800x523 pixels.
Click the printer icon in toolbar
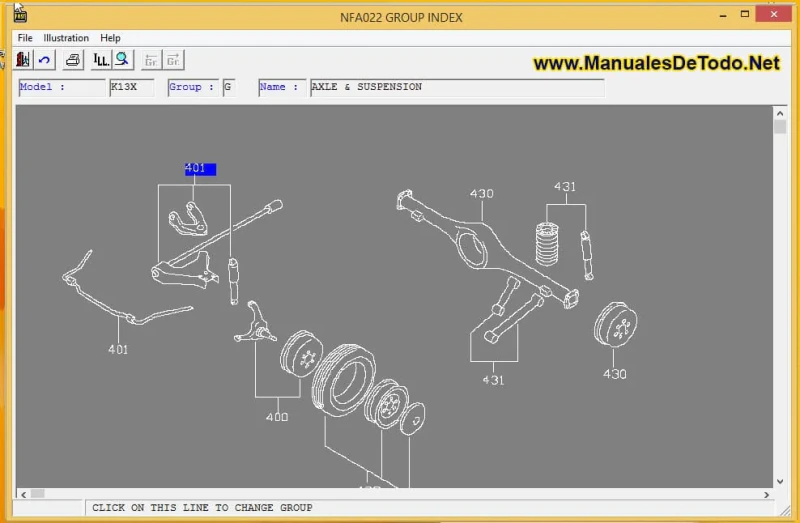(73, 60)
